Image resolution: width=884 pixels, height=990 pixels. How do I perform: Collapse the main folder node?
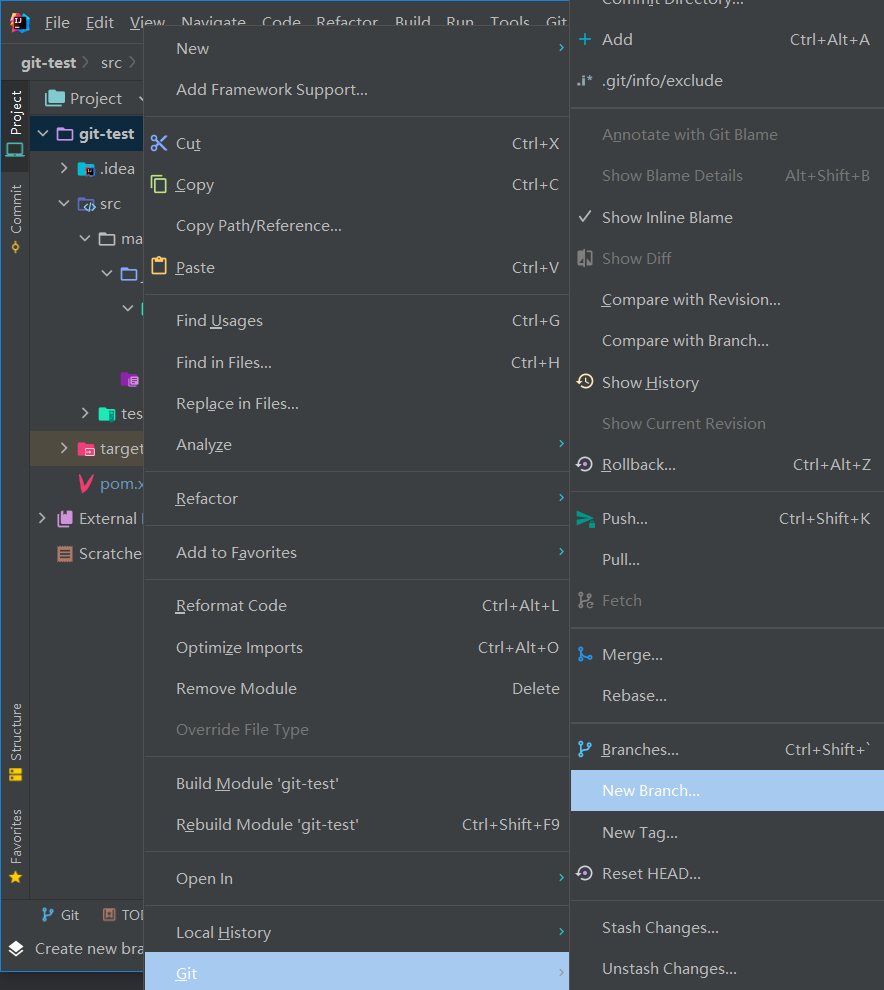(x=85, y=239)
